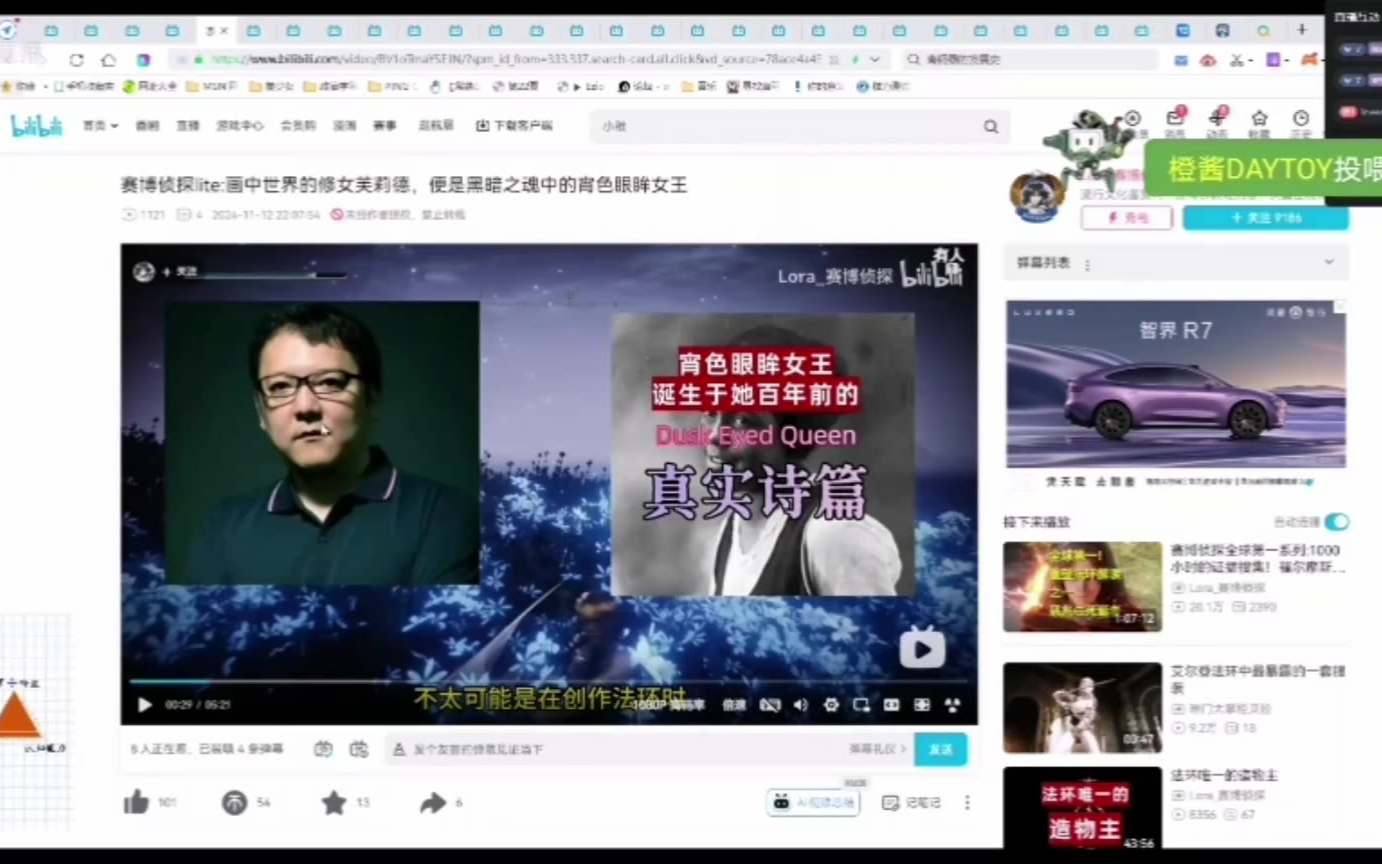Open 直播 (Live) in the top navigation

[x=188, y=126]
